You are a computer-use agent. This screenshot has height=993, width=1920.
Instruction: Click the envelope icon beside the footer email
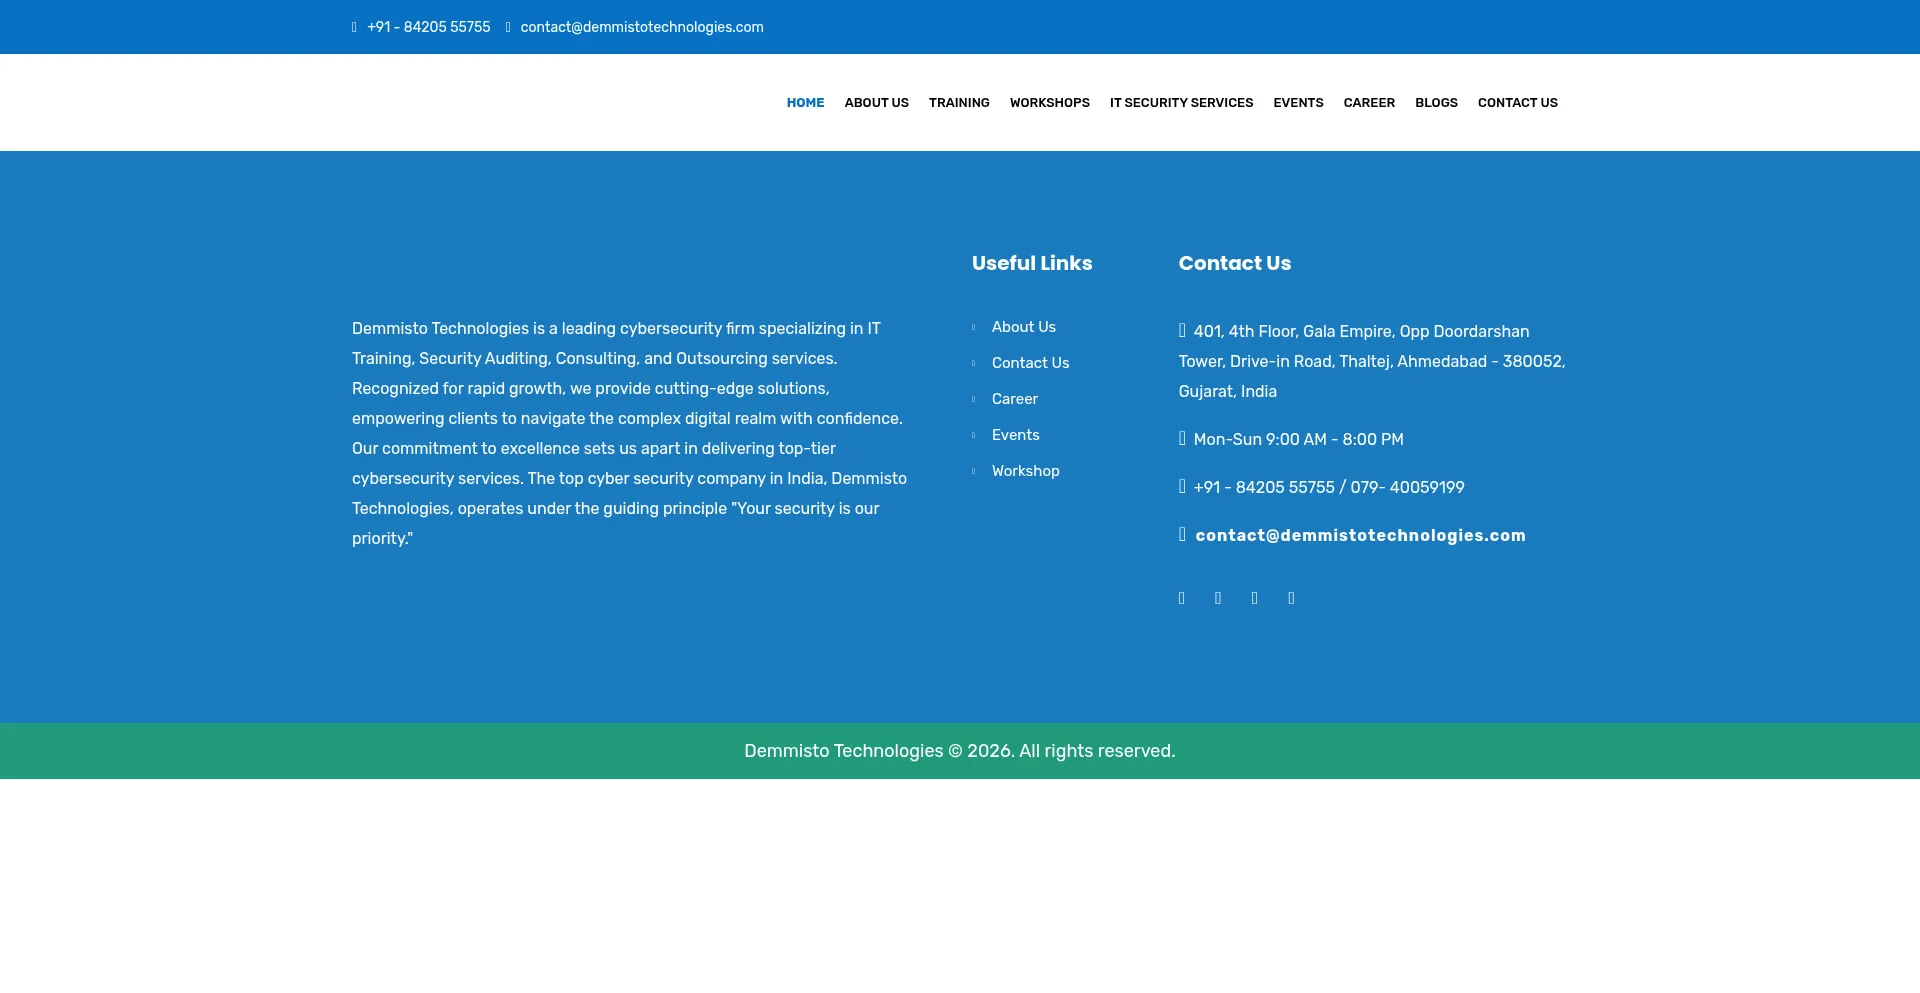click(1182, 534)
